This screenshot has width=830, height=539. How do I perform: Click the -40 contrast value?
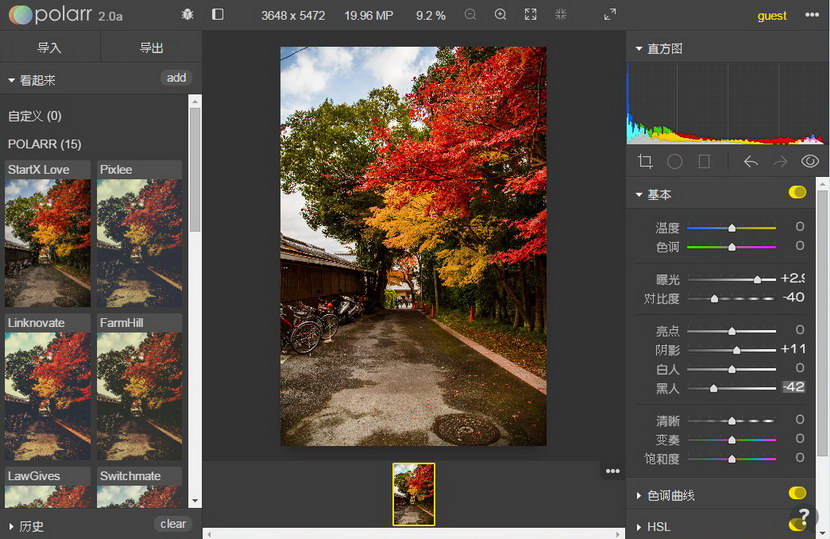[794, 297]
